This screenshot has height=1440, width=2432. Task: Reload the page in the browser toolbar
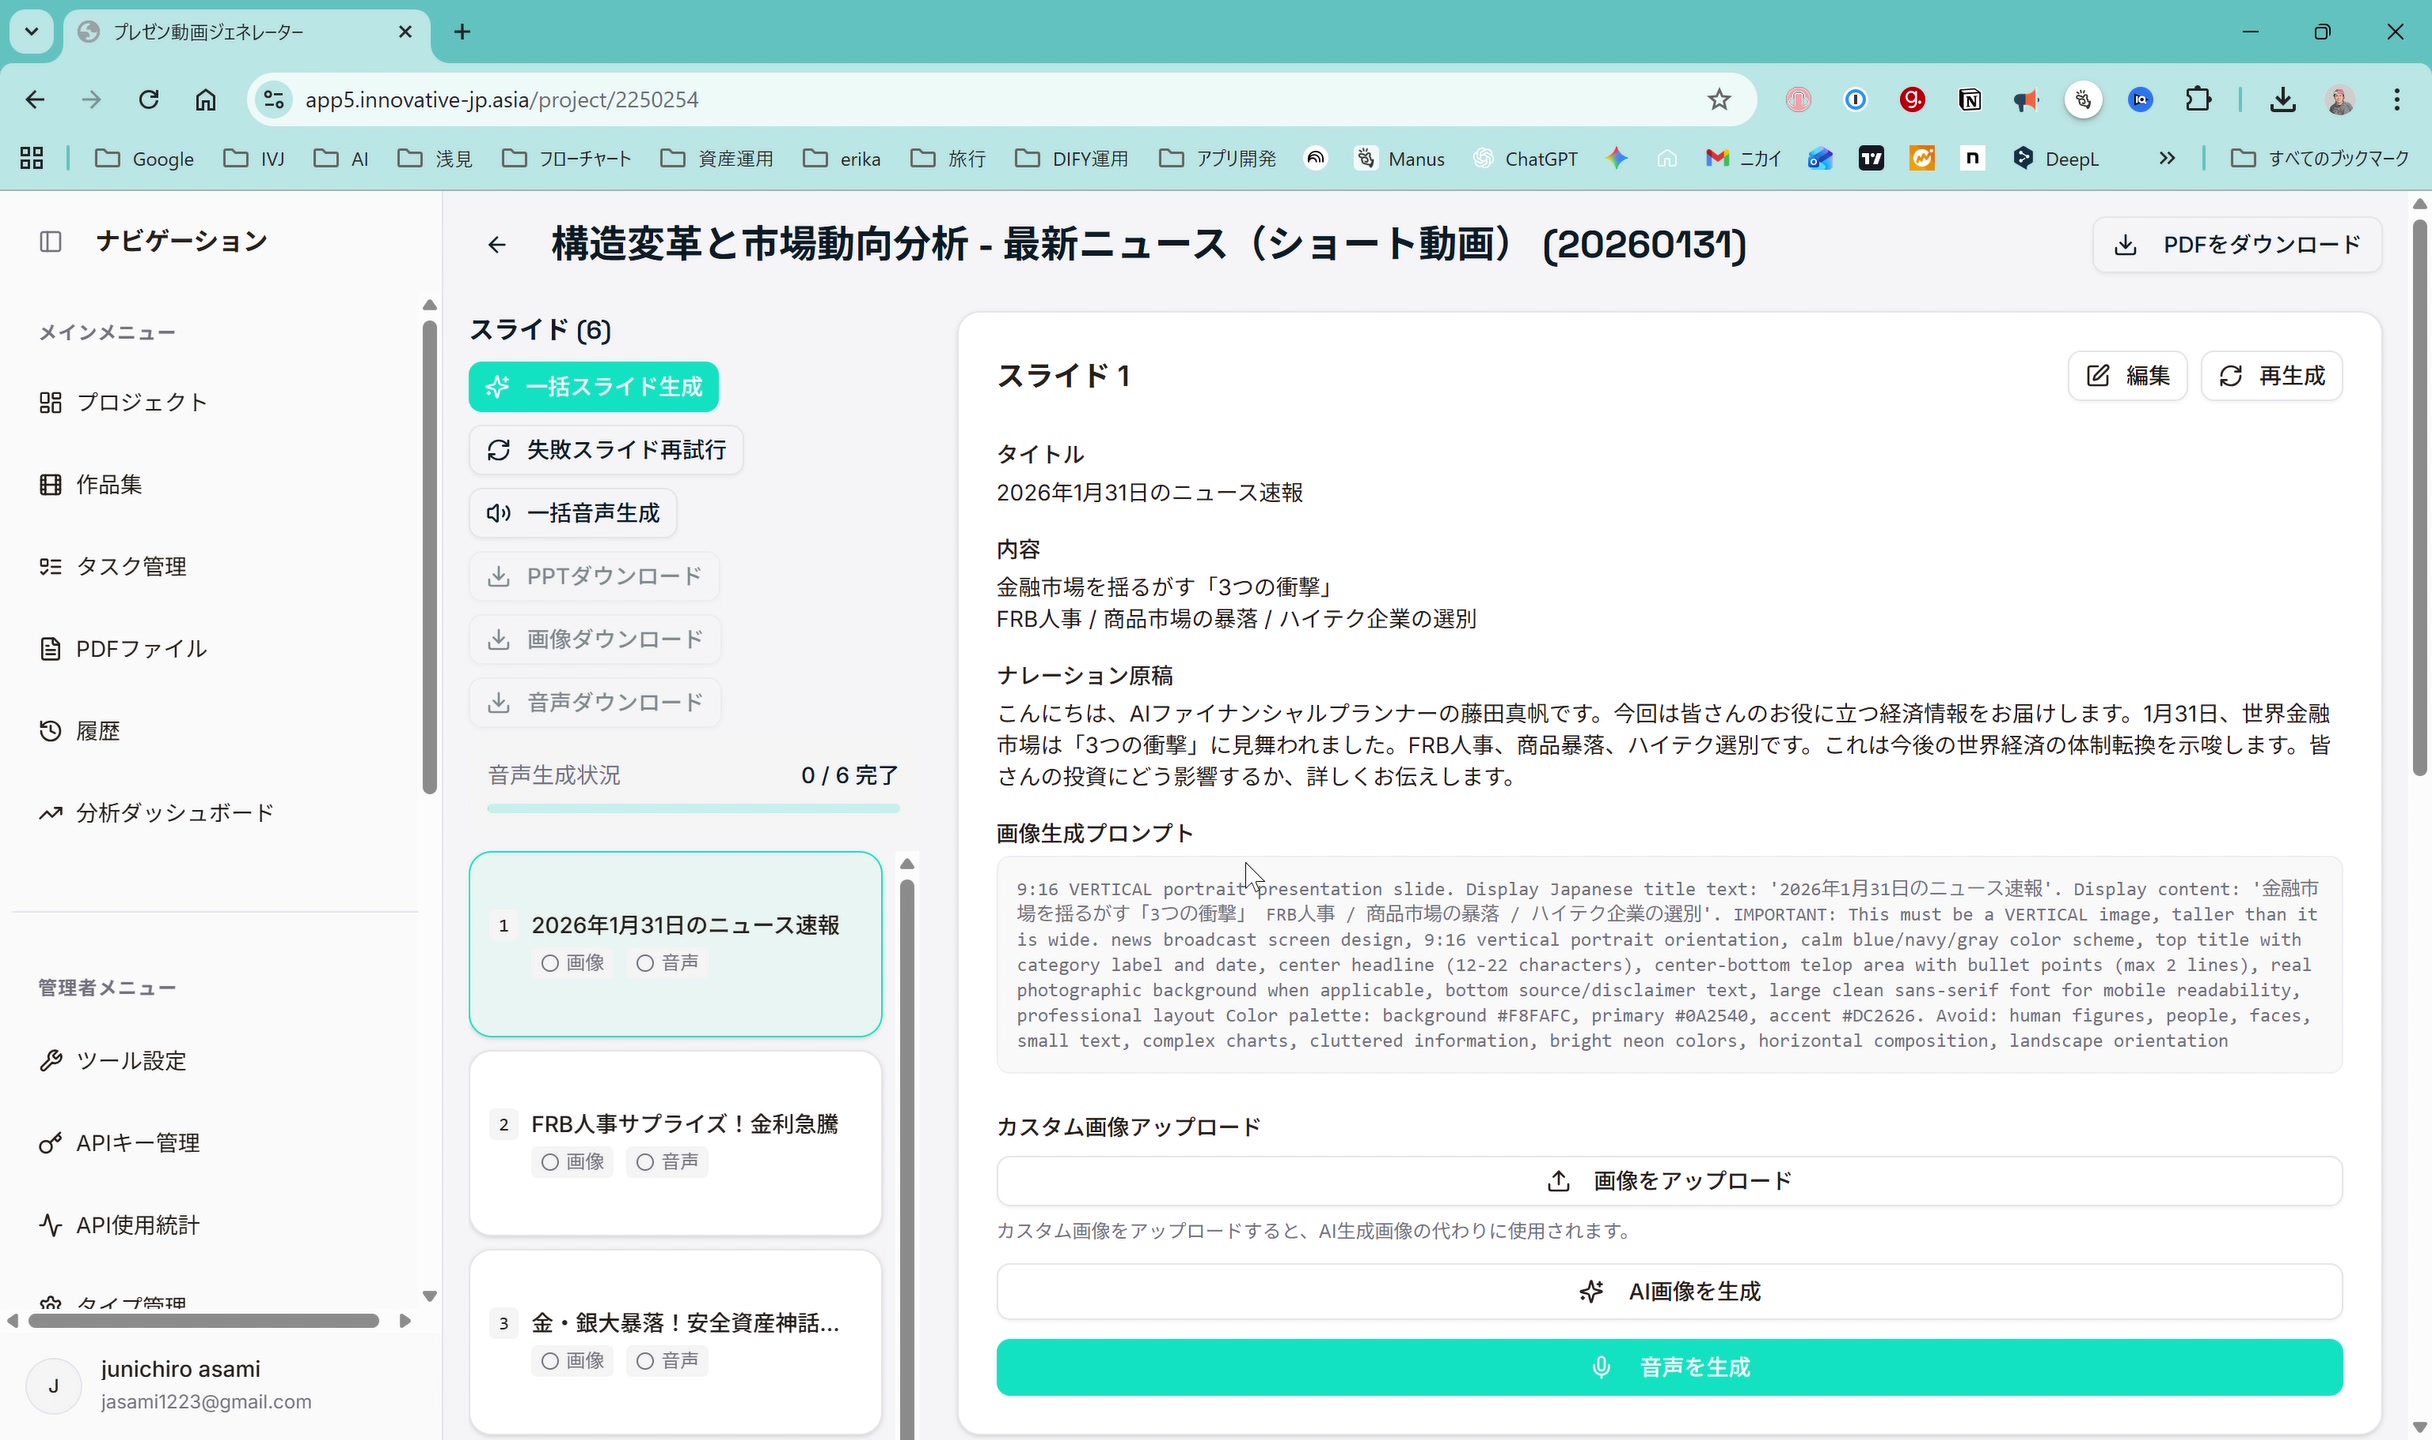pos(148,99)
